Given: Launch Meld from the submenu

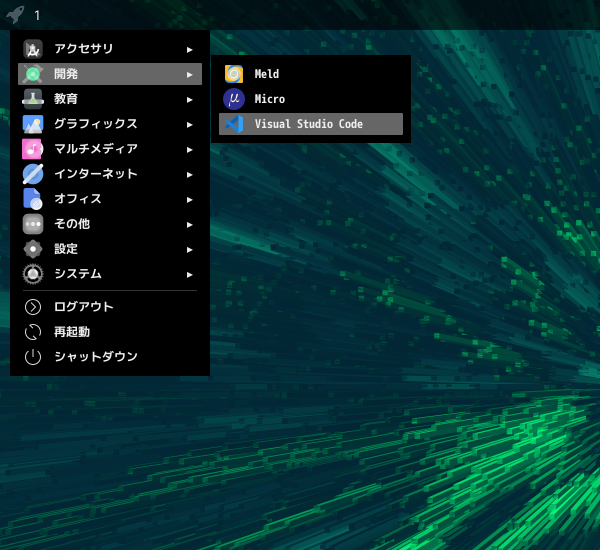Looking at the screenshot, I should click(x=311, y=74).
